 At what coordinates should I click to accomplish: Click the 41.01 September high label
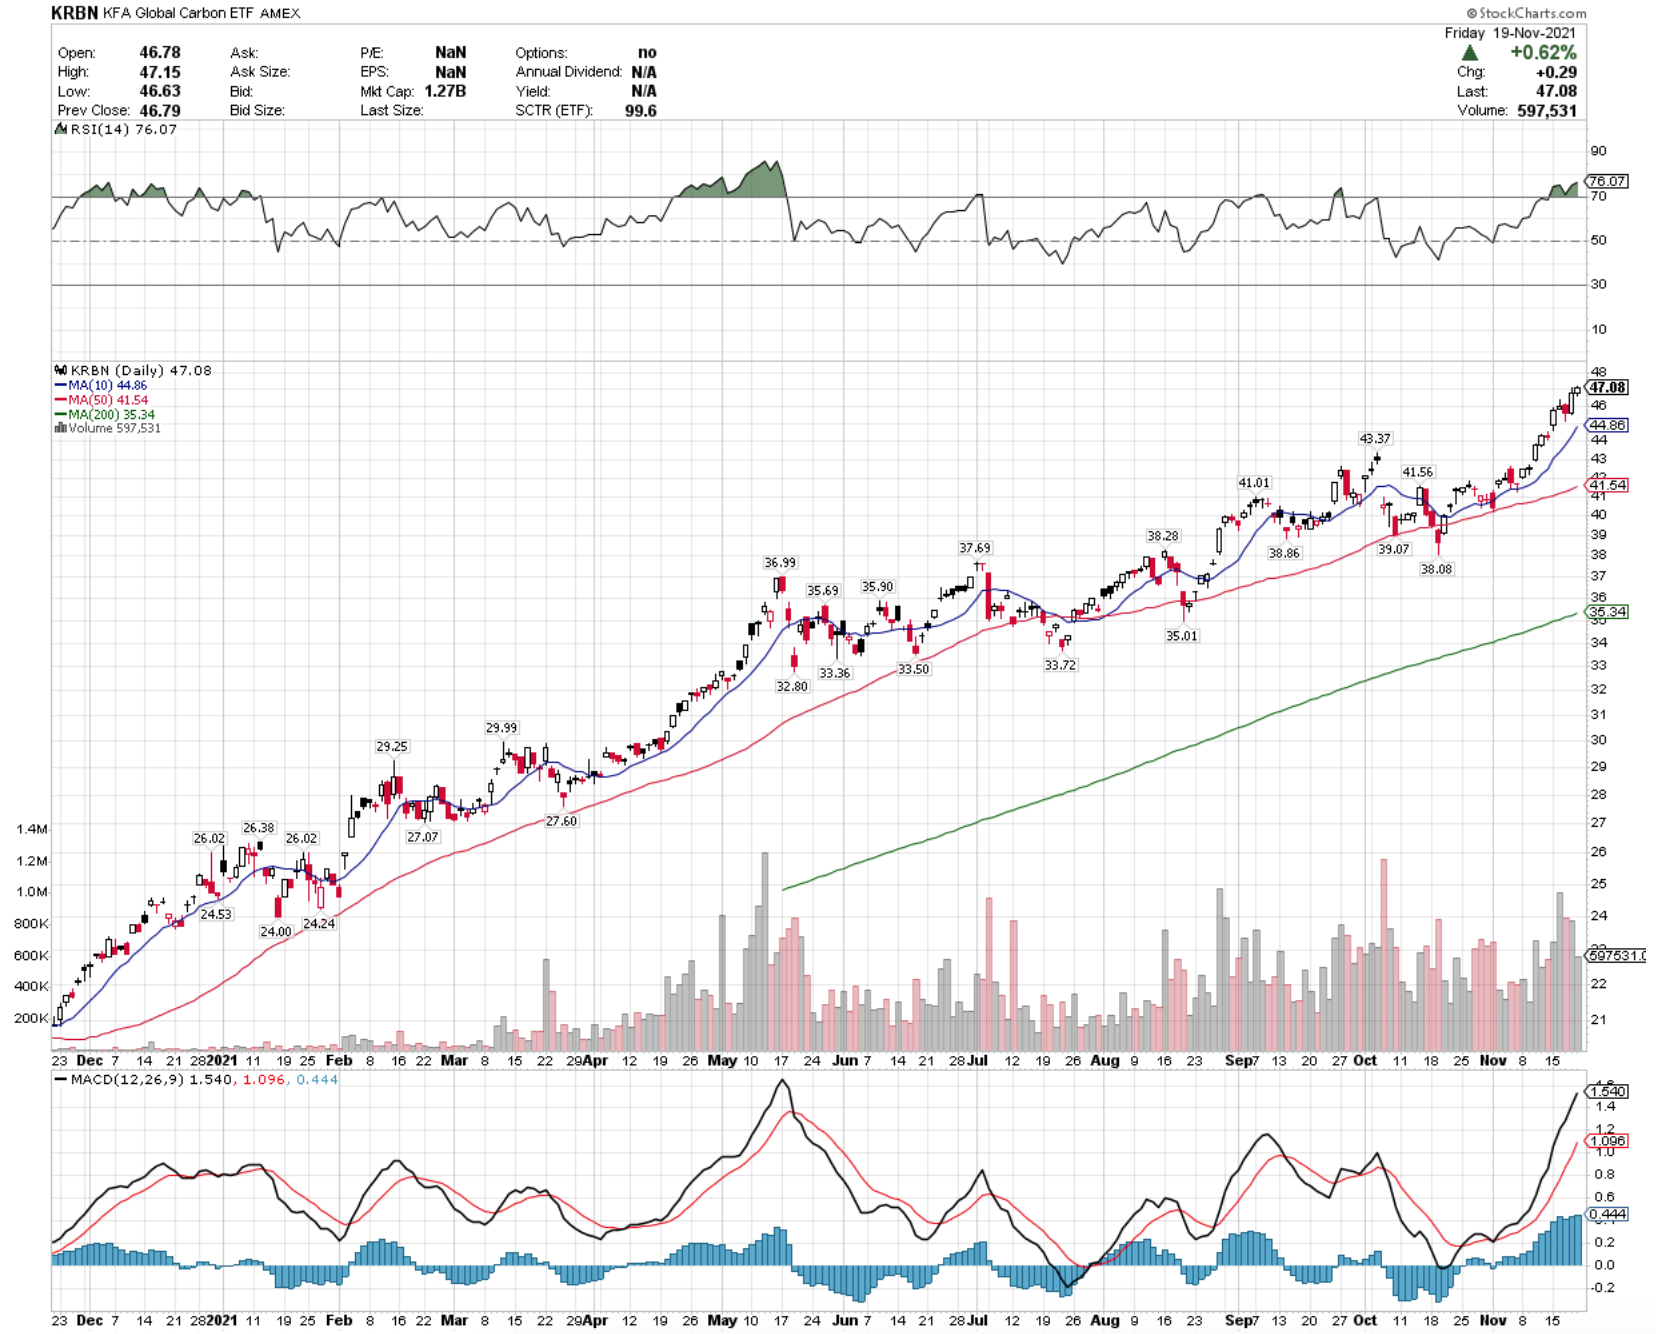[x=1254, y=483]
